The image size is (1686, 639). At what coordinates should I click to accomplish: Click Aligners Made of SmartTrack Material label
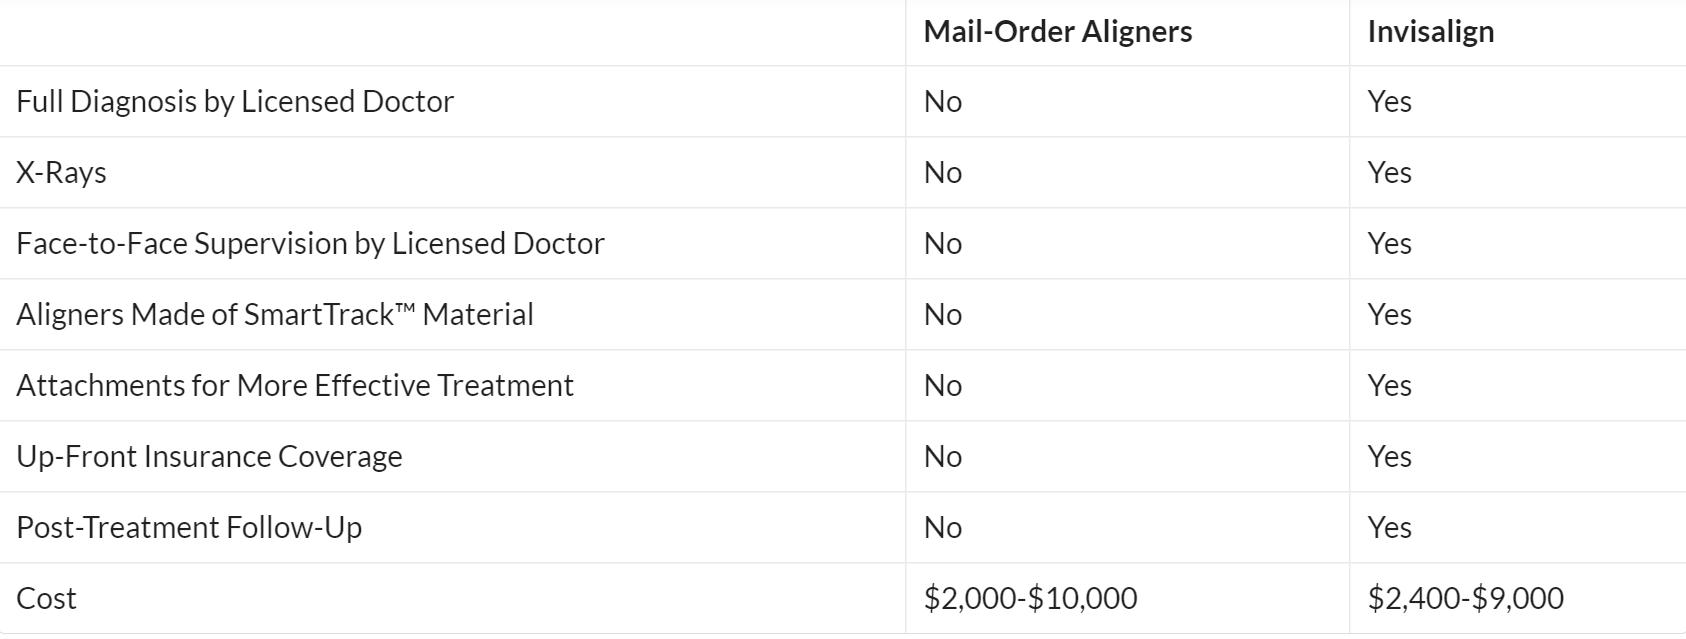pos(275,315)
